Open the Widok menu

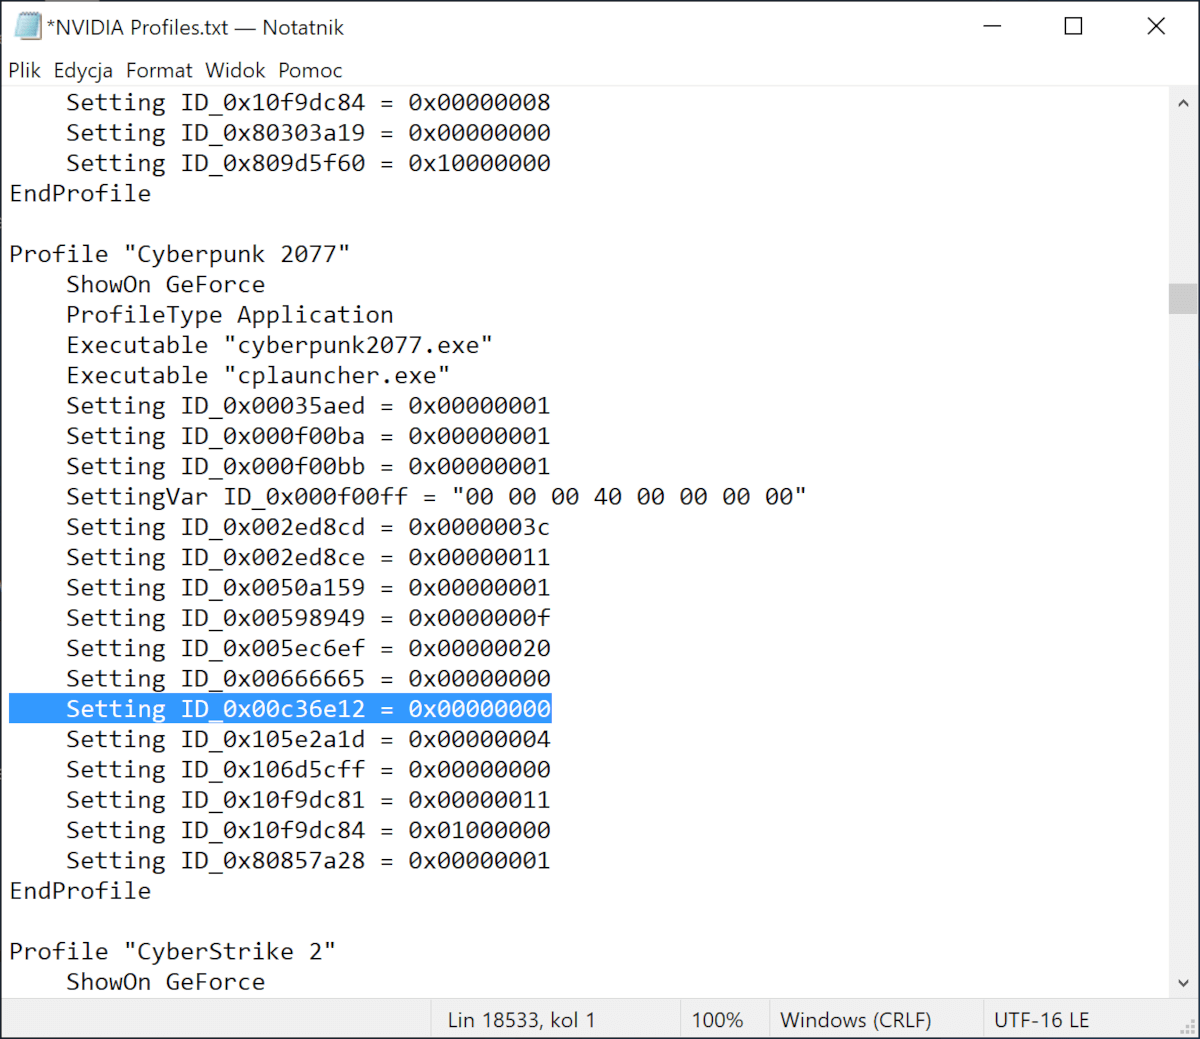(x=235, y=70)
